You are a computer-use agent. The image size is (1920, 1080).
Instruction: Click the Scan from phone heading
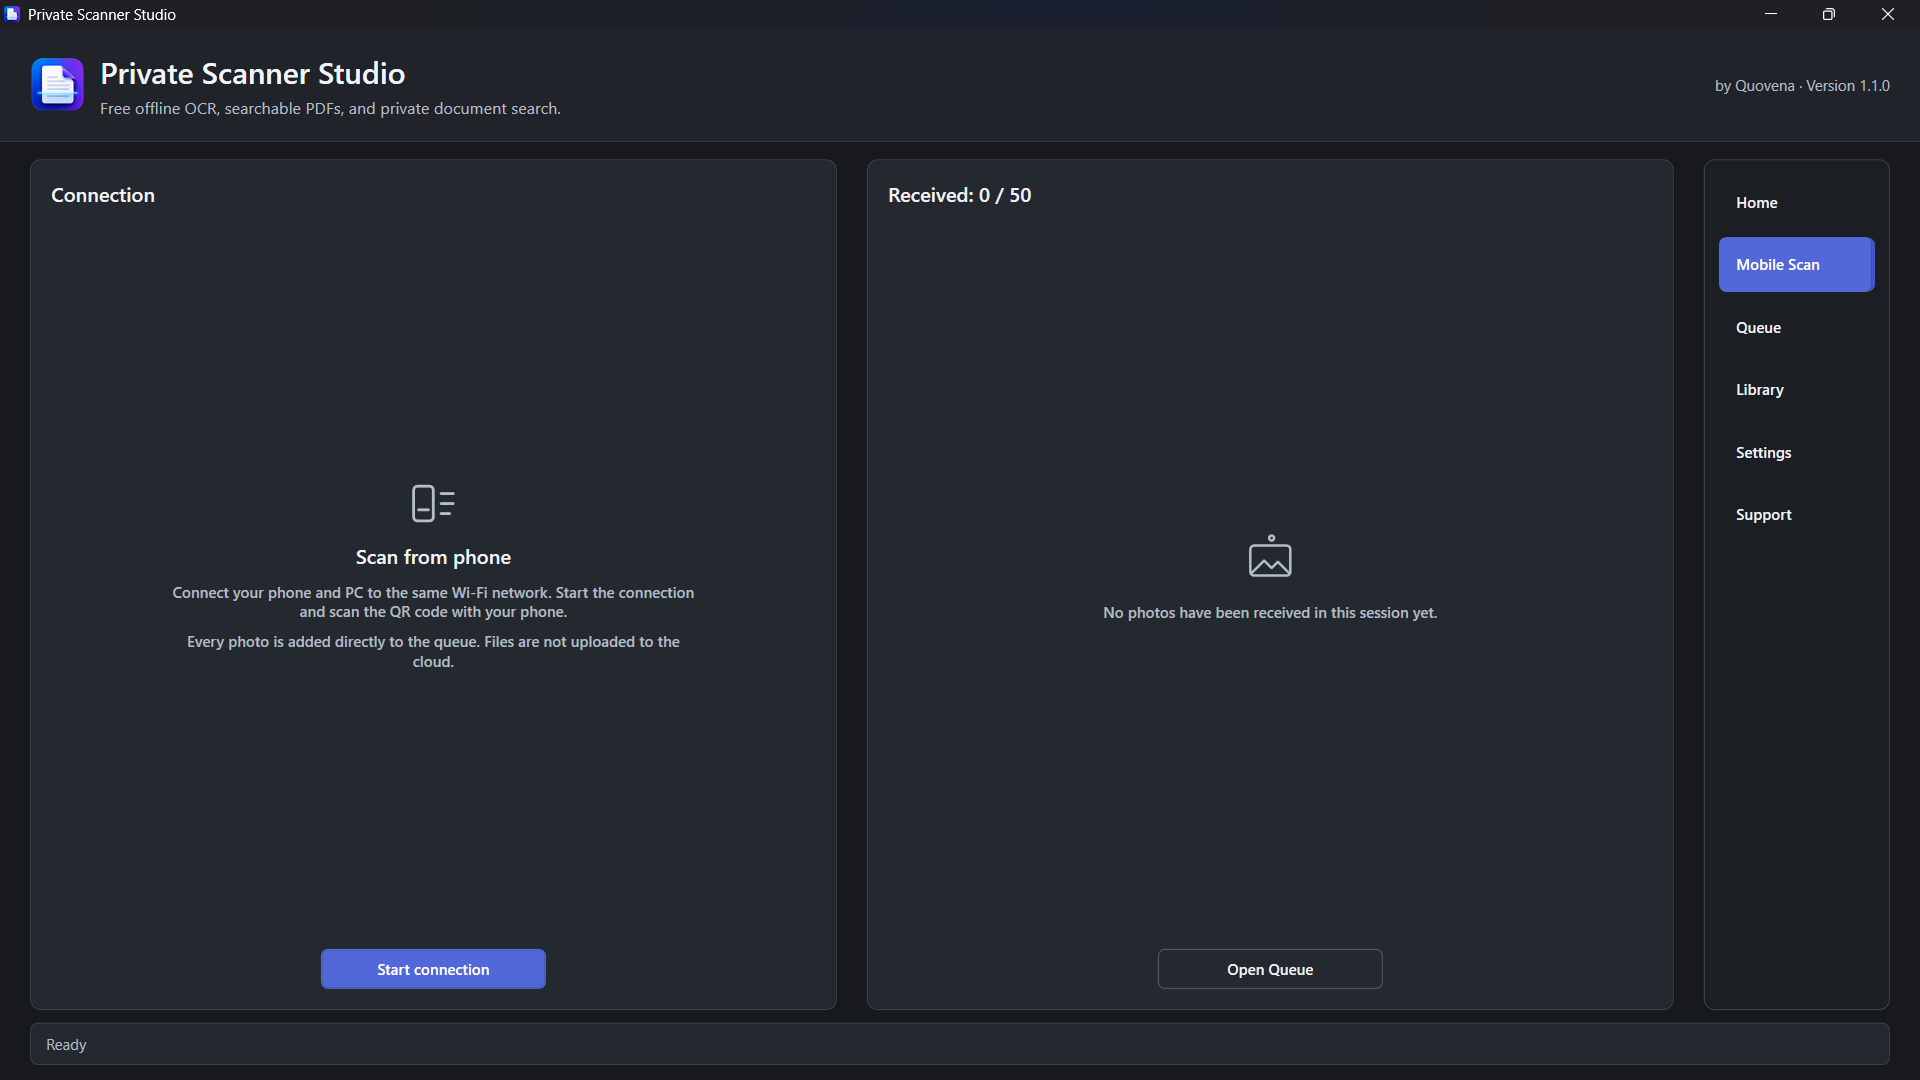pyautogui.click(x=433, y=557)
